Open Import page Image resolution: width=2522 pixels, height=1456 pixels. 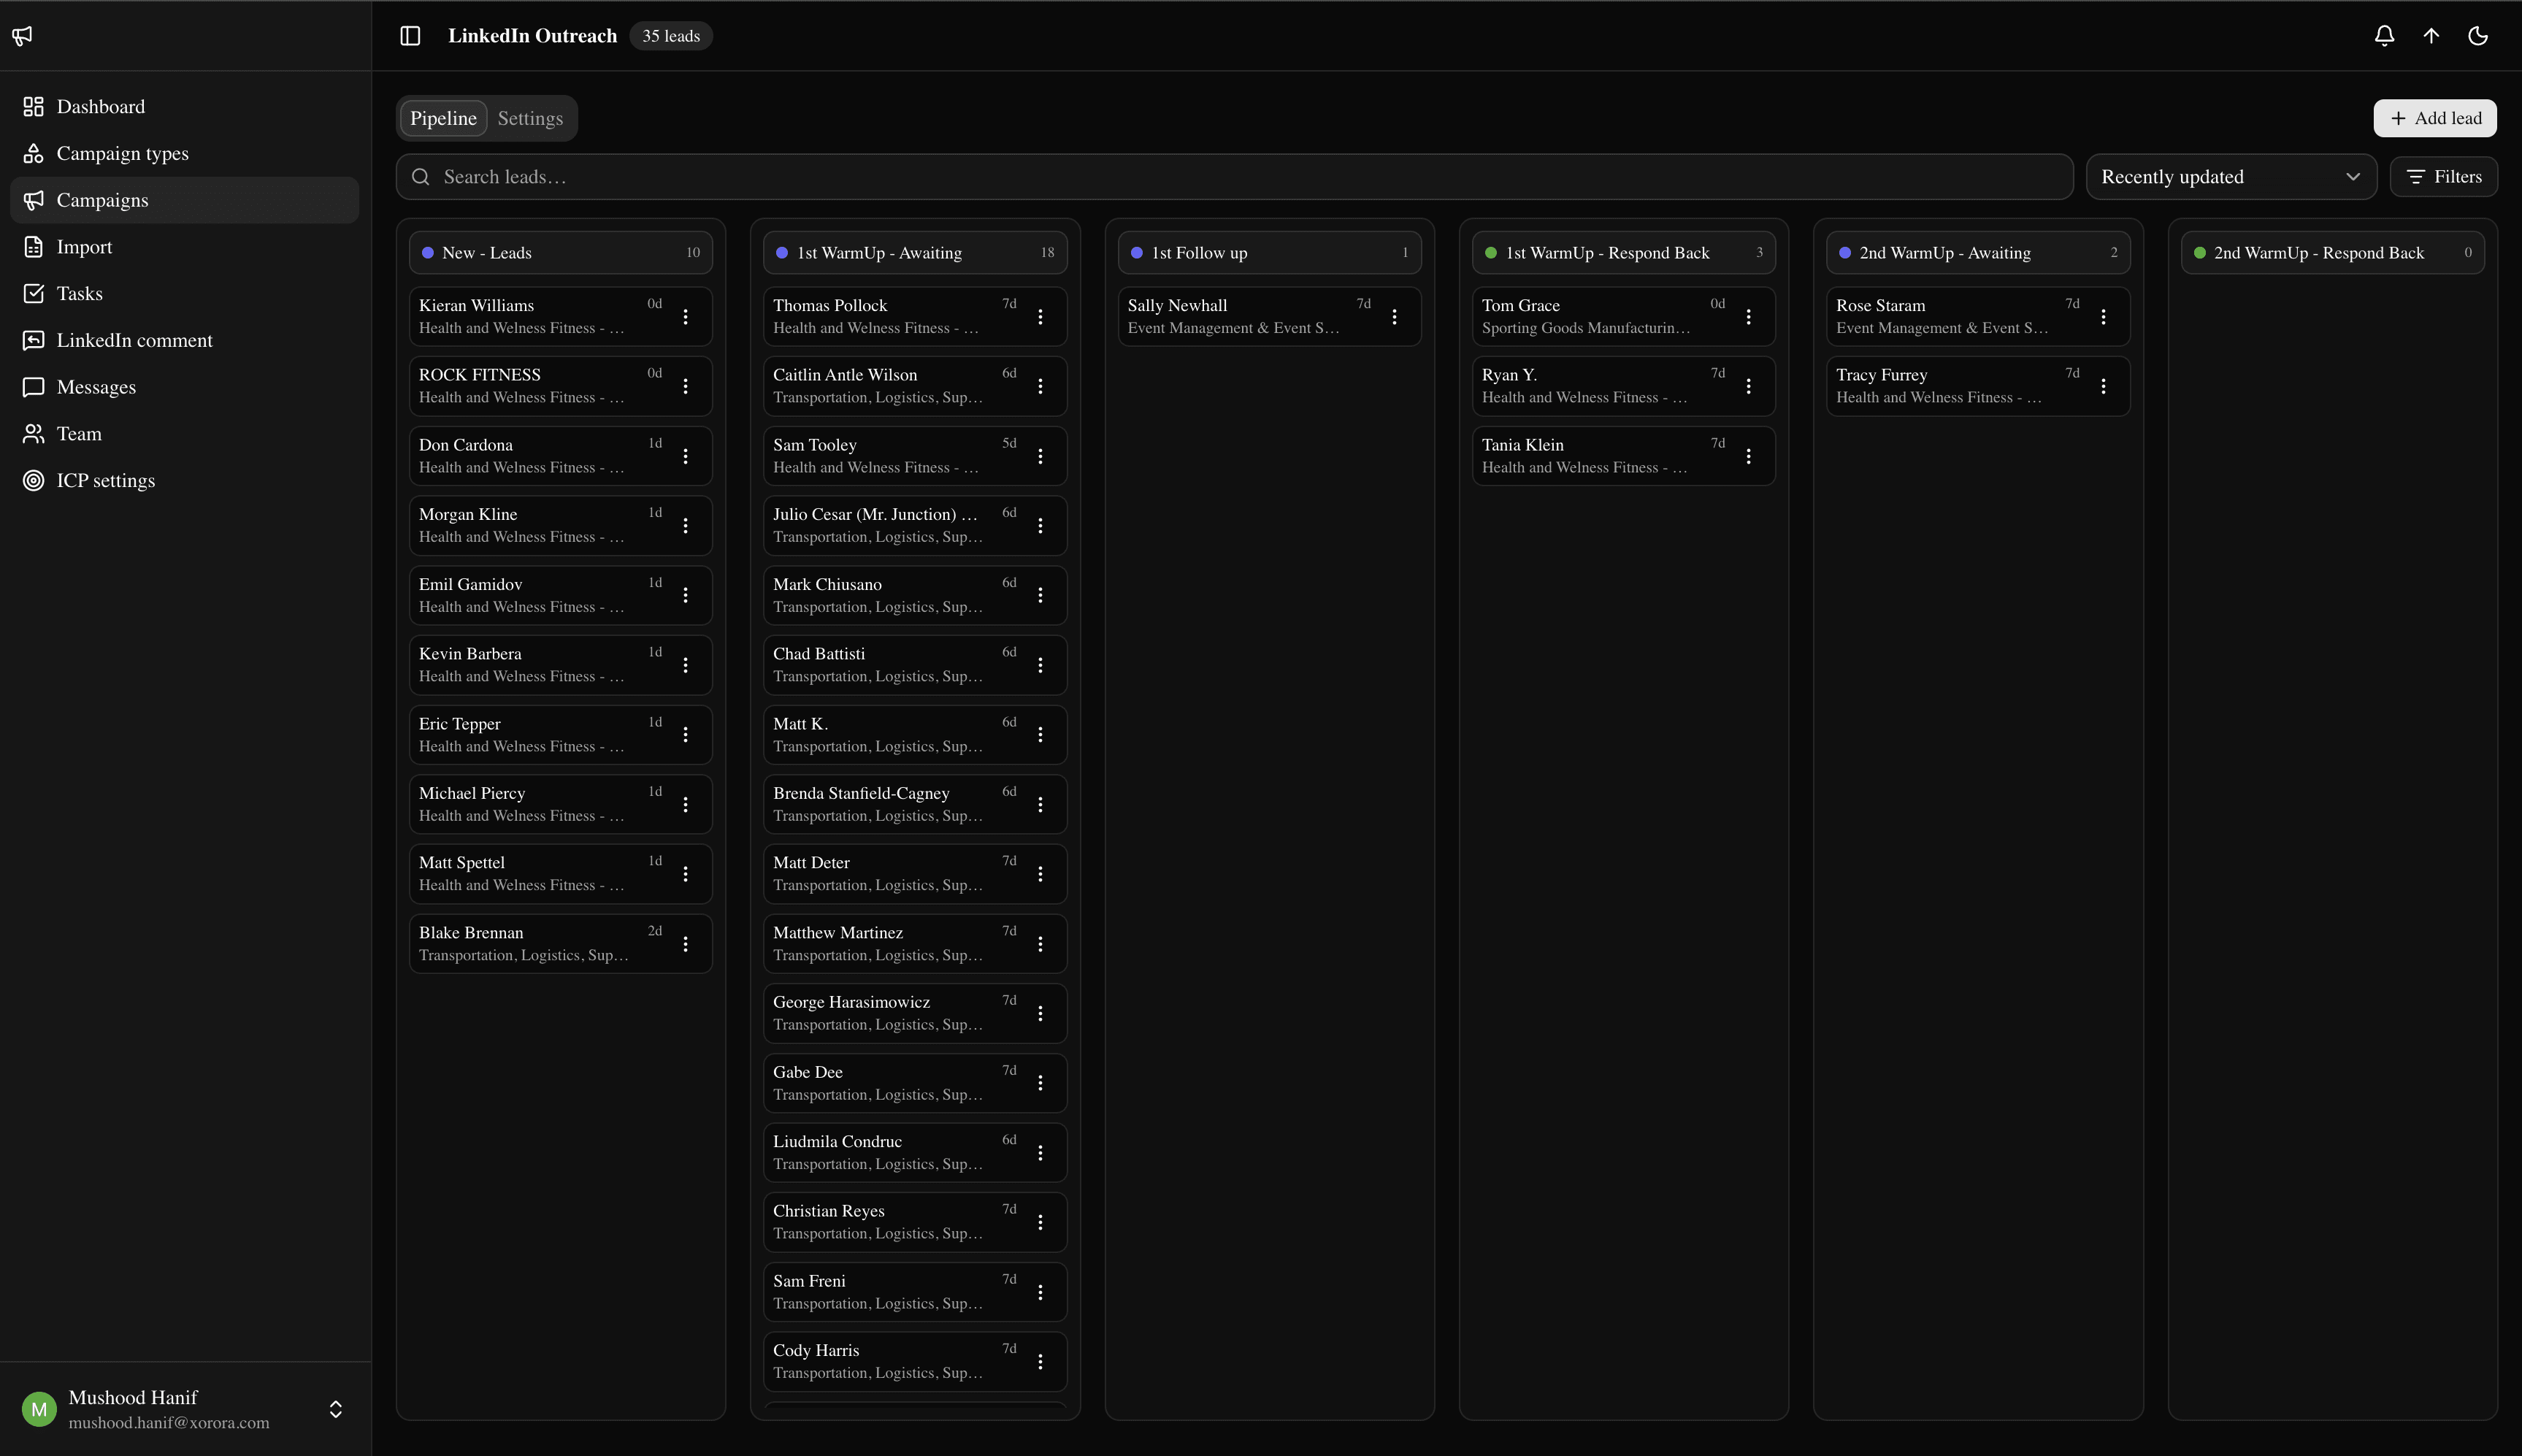184,247
